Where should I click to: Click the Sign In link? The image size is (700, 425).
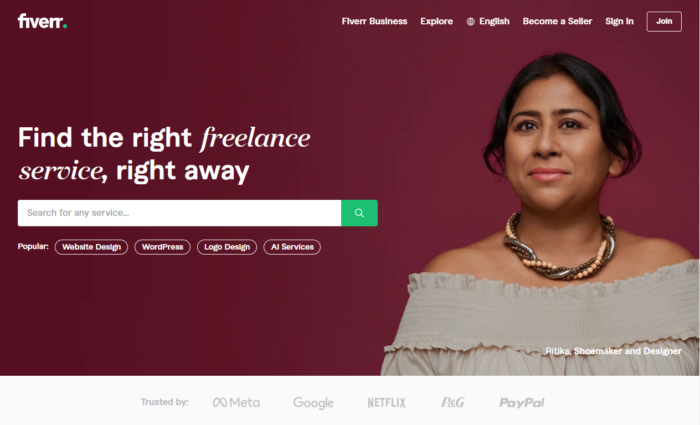[x=619, y=21]
